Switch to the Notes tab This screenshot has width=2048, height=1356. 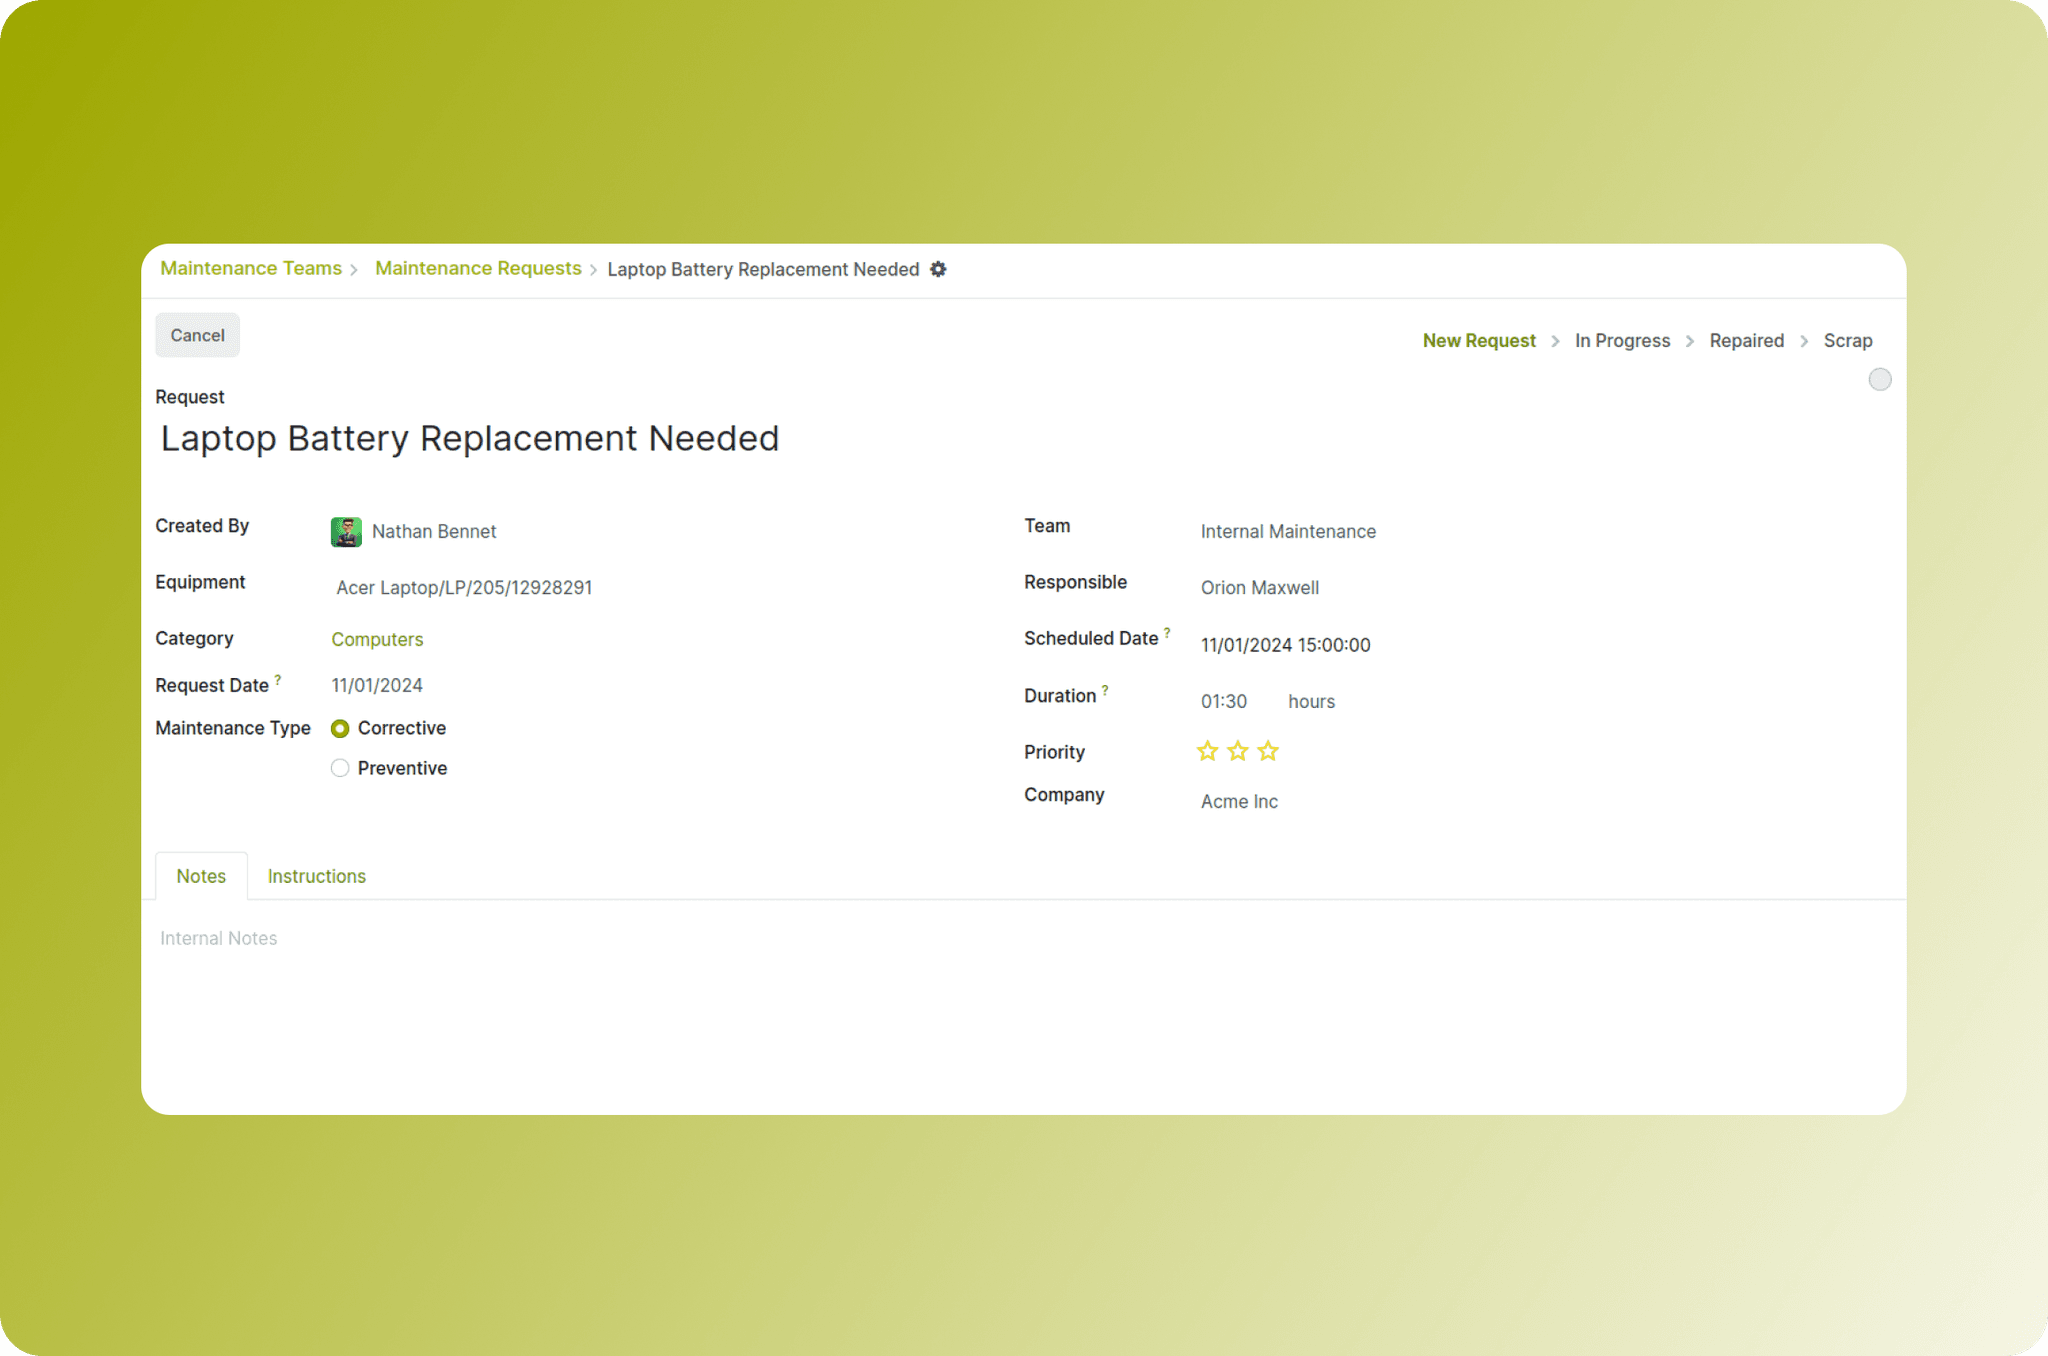click(x=201, y=876)
